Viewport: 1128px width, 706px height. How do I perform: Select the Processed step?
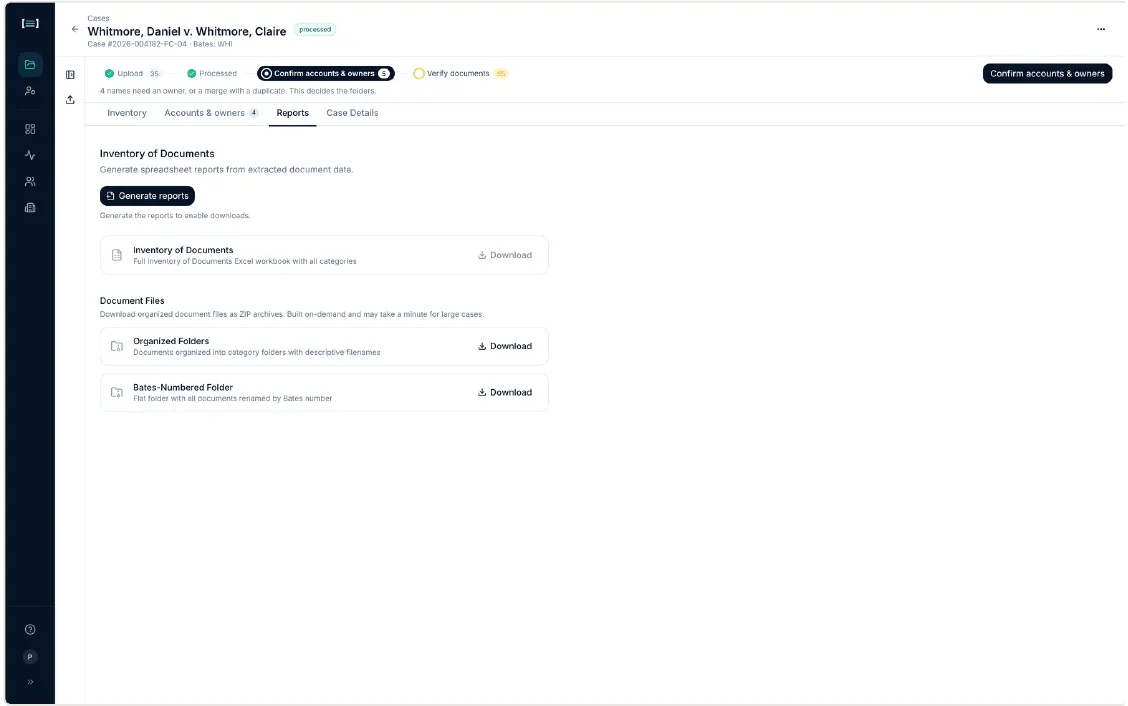click(212, 73)
